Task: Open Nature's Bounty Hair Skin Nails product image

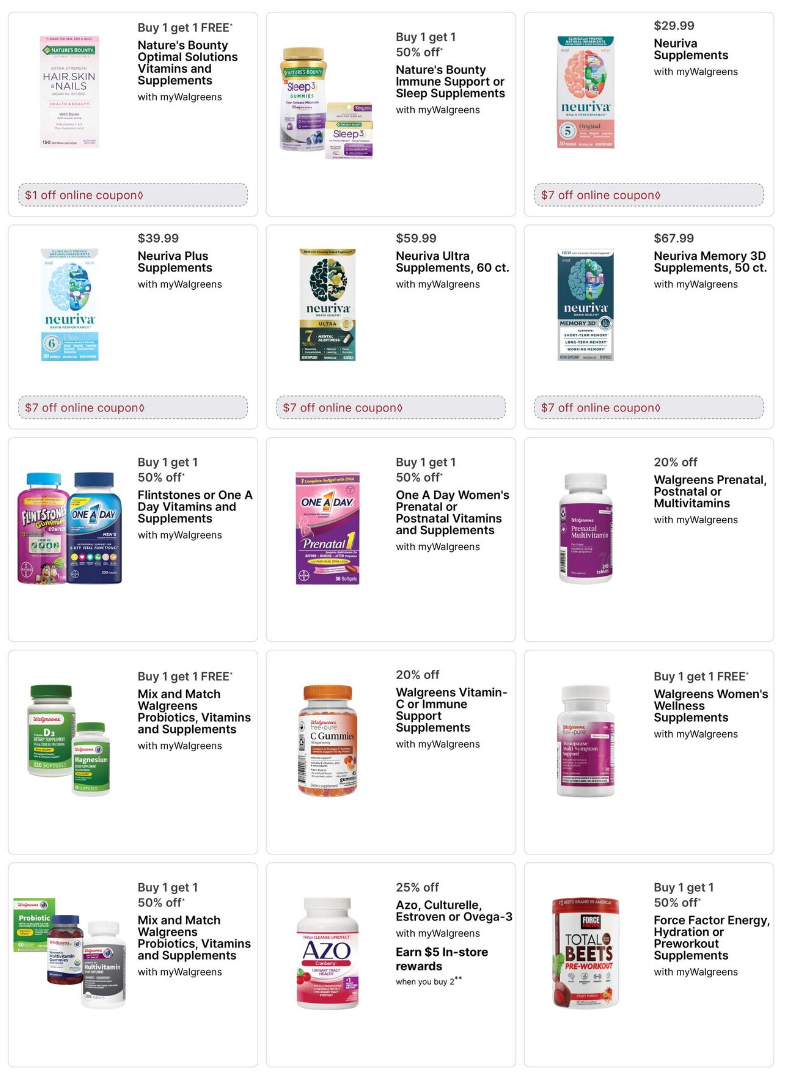Action: click(69, 92)
